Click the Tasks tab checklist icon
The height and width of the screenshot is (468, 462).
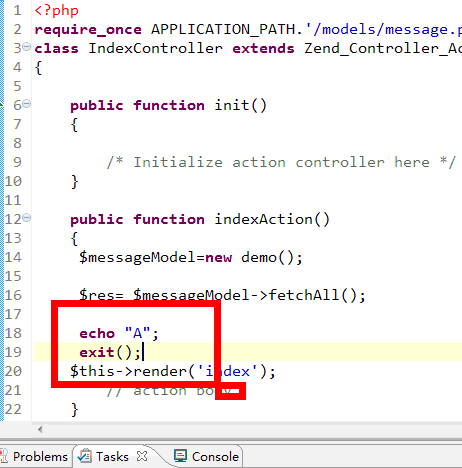pos(85,456)
